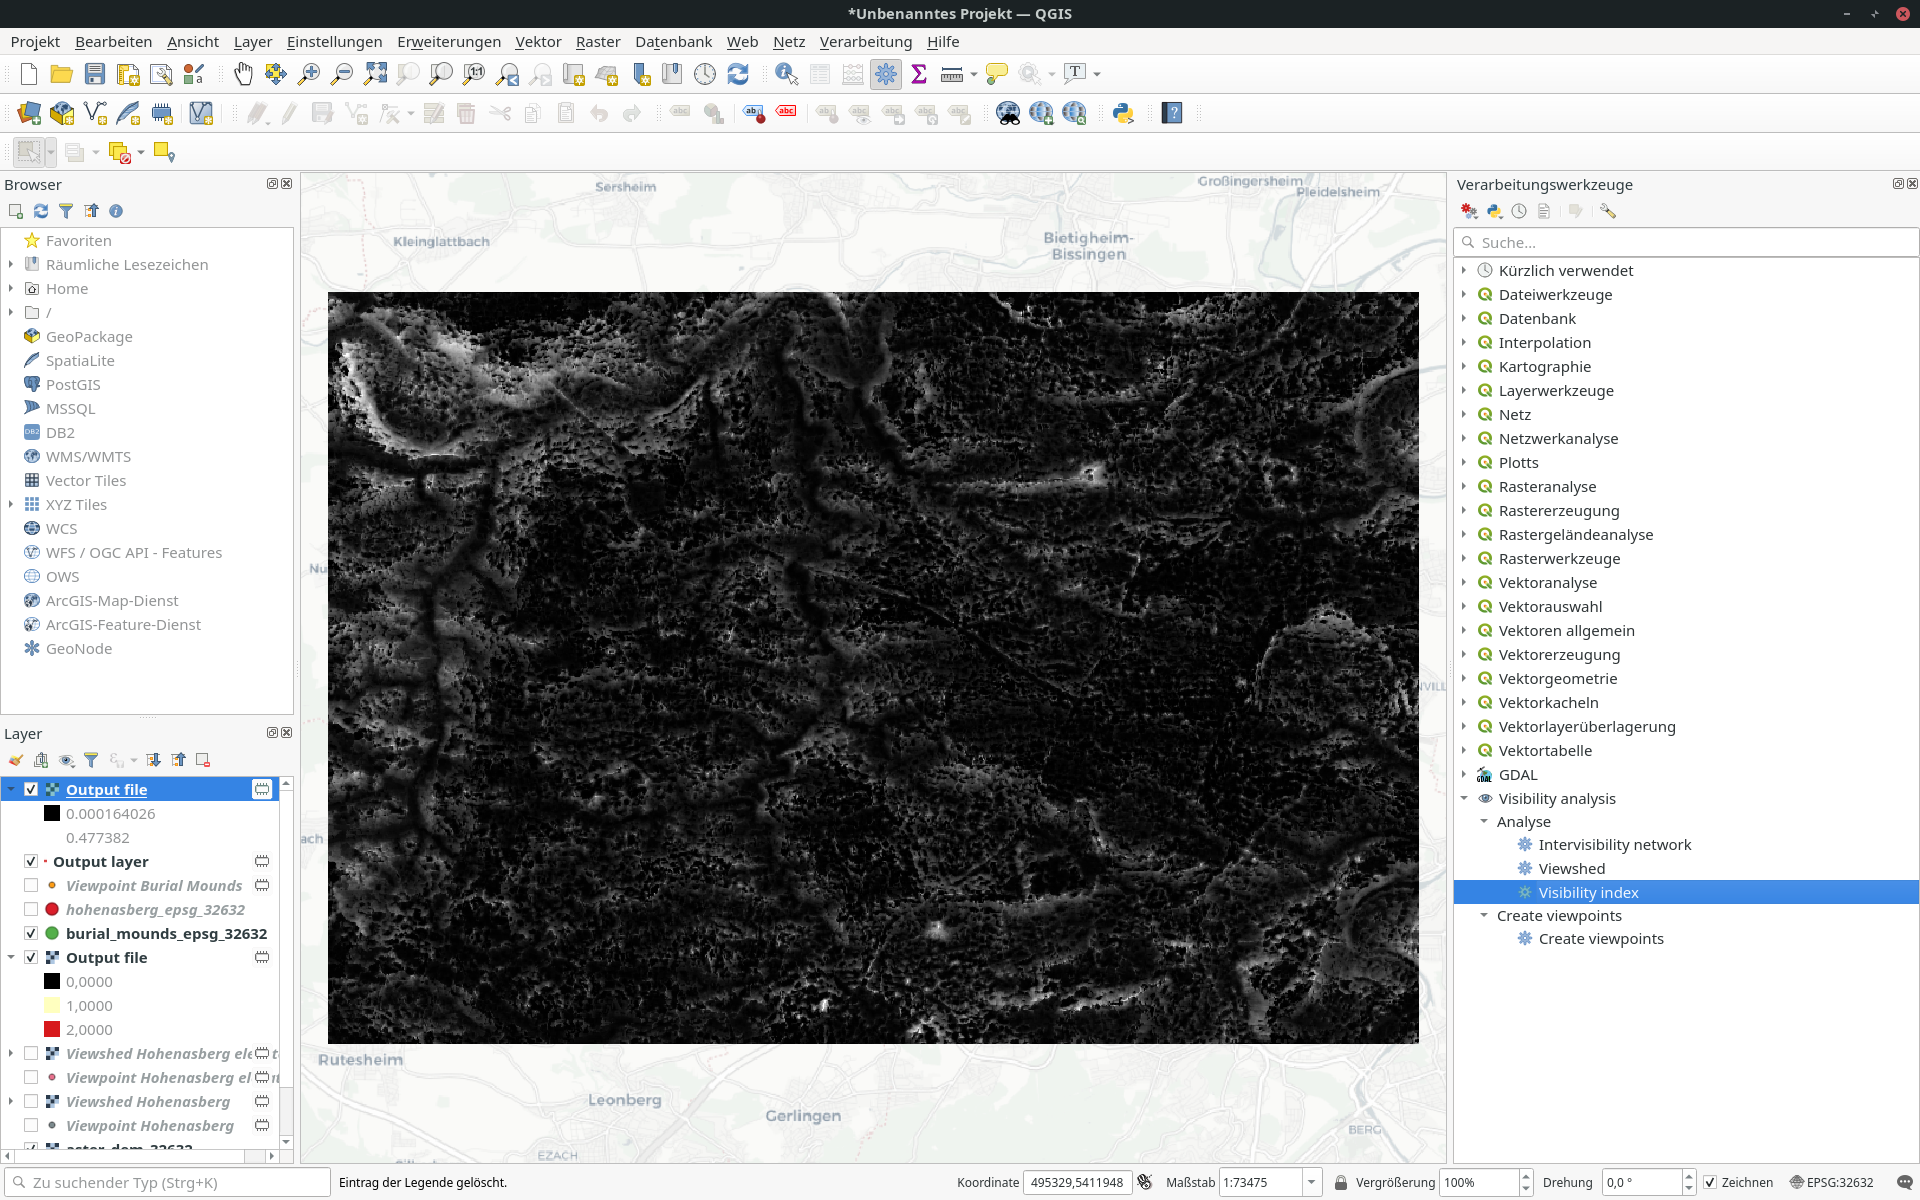This screenshot has height=1200, width=1920.
Task: Select Visibility index algorithm
Action: coord(1588,892)
